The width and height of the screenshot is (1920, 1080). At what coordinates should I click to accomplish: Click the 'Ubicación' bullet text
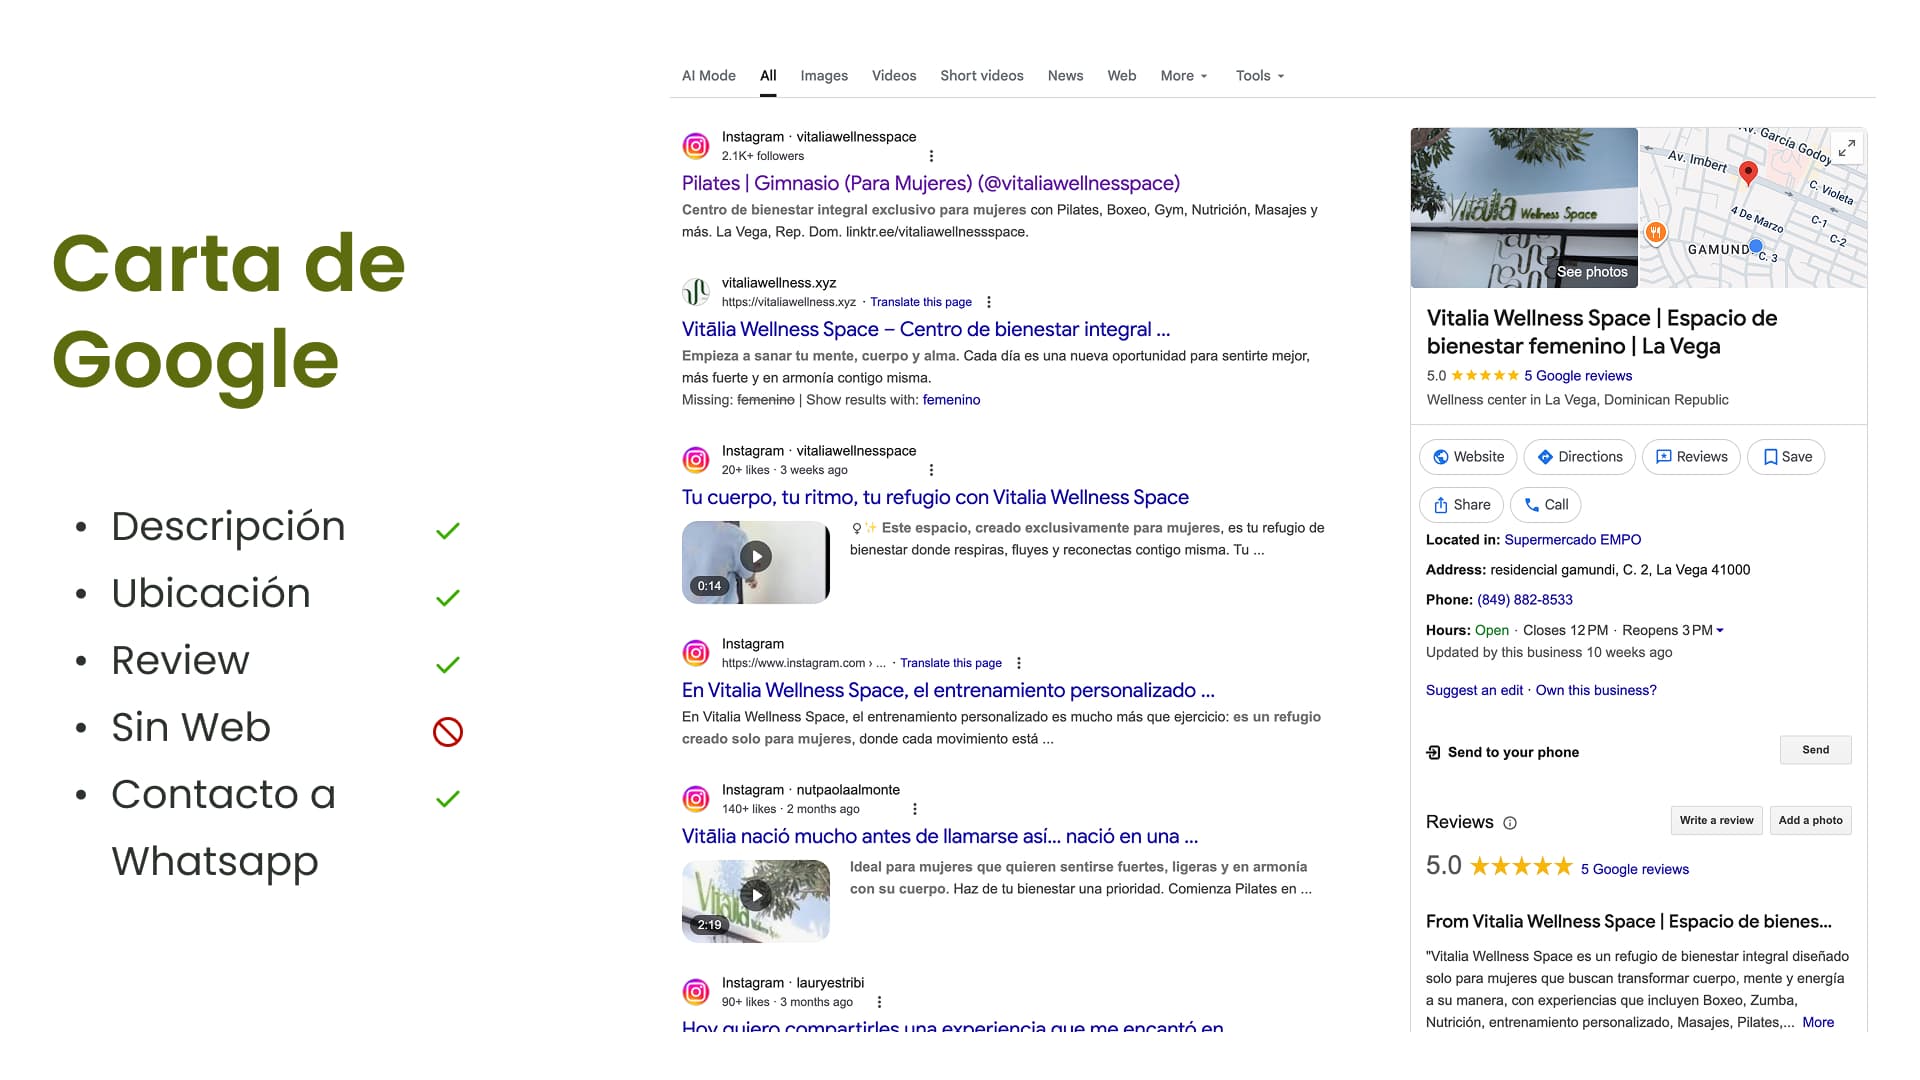(x=211, y=593)
